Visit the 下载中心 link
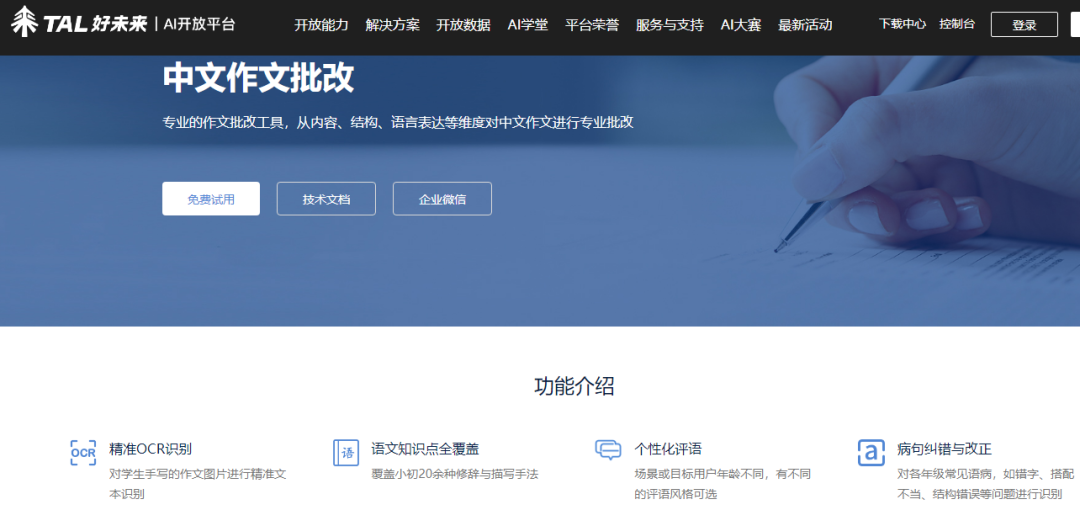This screenshot has width=1080, height=510. (902, 24)
